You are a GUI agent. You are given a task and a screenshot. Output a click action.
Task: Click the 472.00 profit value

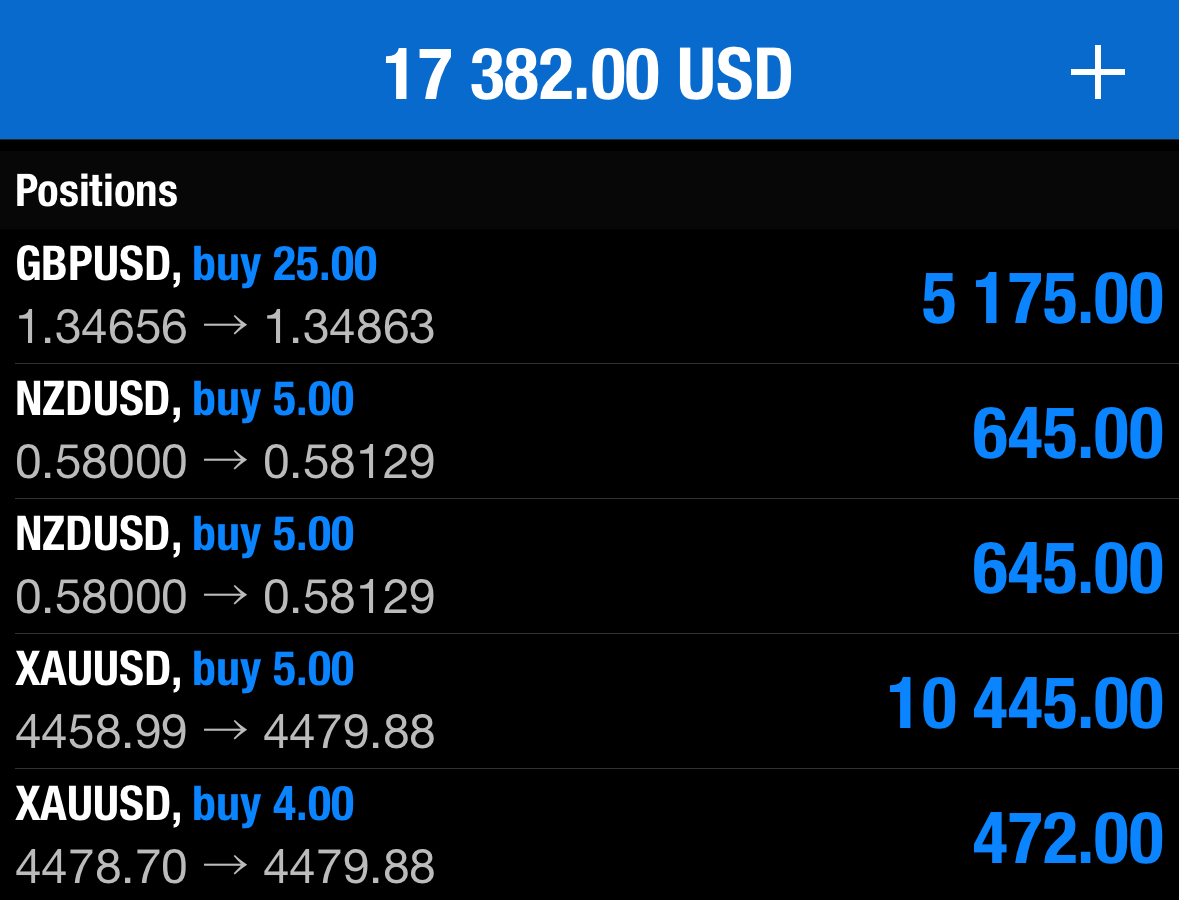[x=1068, y=838]
